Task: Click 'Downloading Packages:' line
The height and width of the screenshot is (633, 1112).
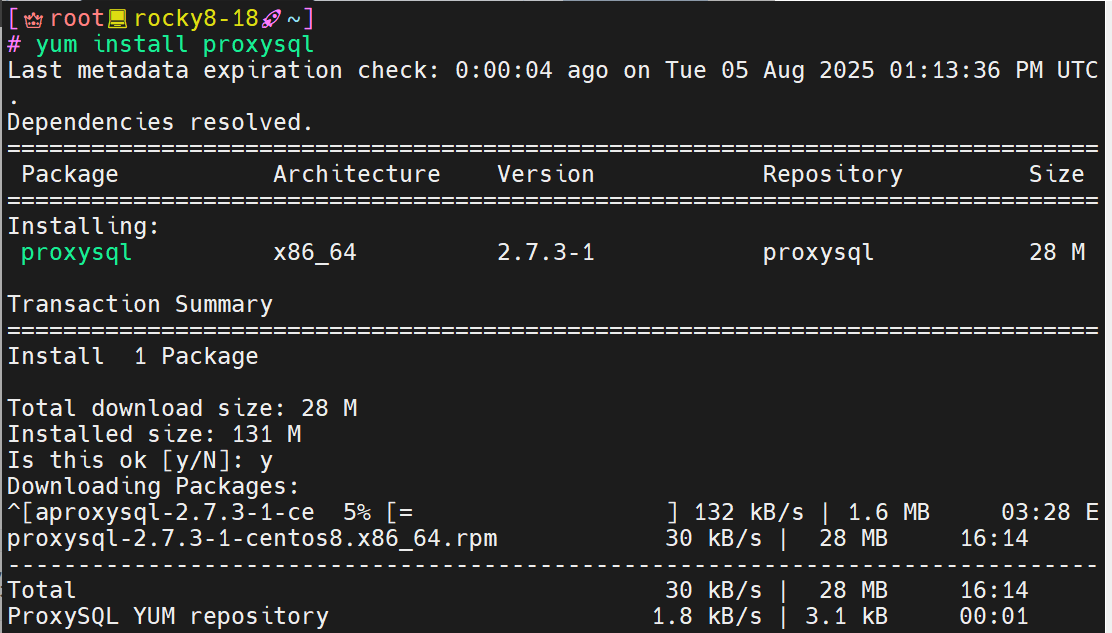Action: tap(153, 486)
